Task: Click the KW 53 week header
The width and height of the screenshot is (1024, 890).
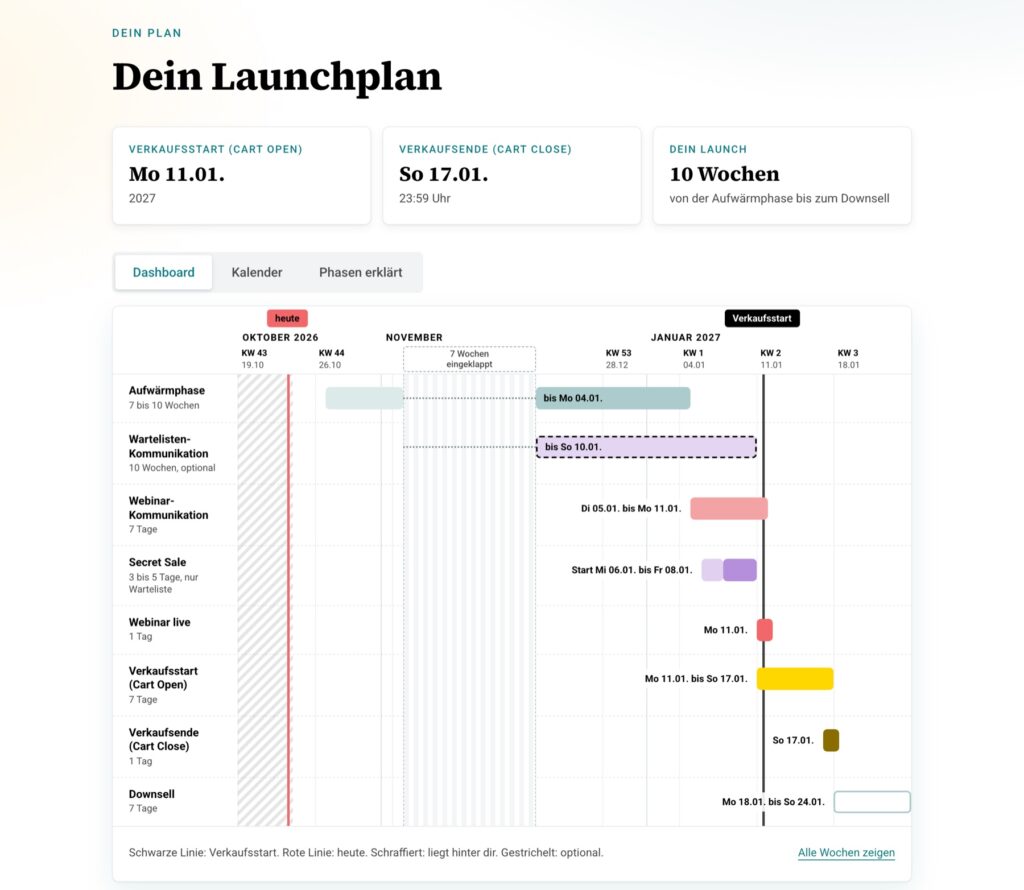Action: click(x=618, y=358)
